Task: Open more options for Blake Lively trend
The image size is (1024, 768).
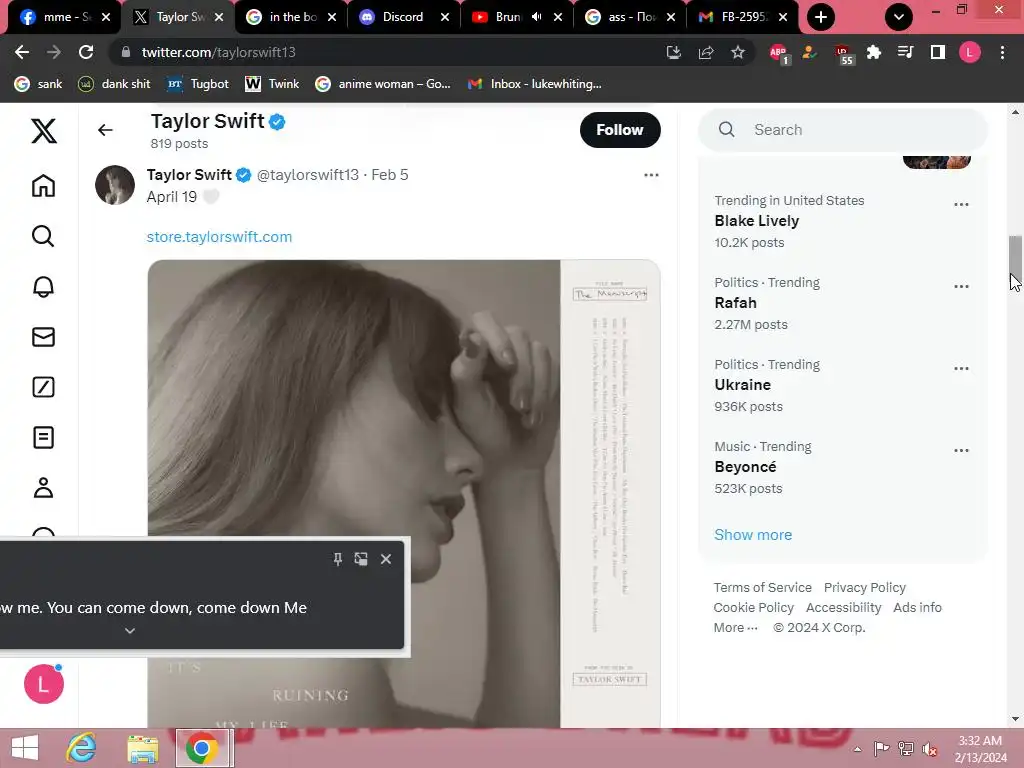Action: [x=961, y=204]
